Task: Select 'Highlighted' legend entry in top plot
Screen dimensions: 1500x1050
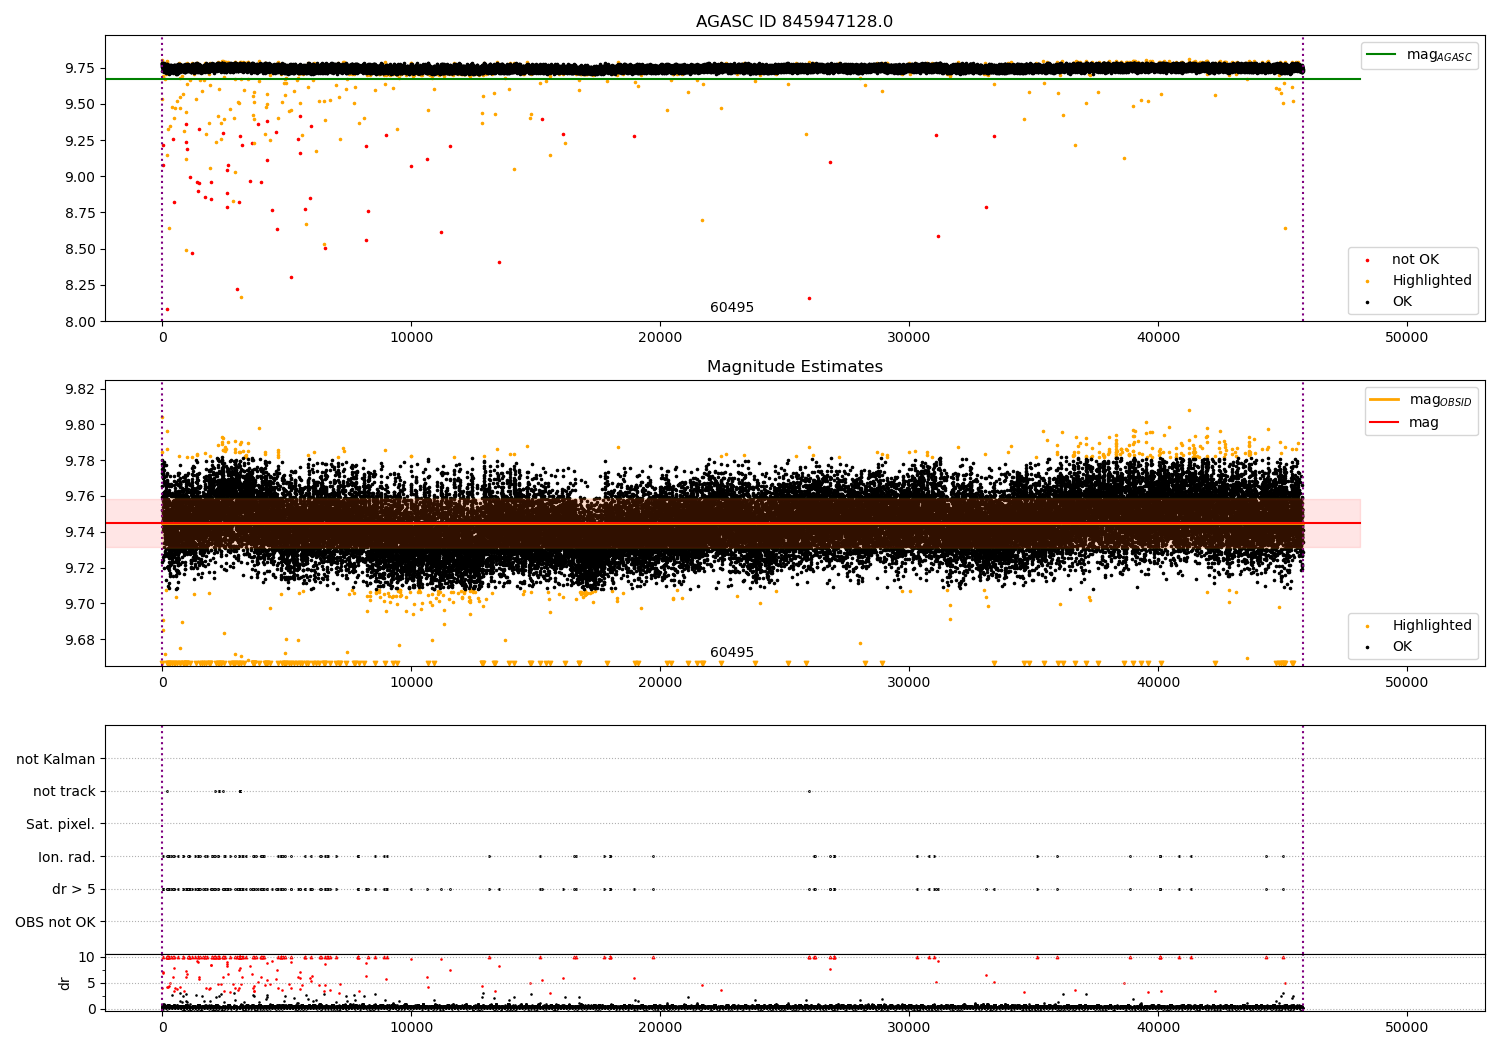Action: [x=1419, y=281]
